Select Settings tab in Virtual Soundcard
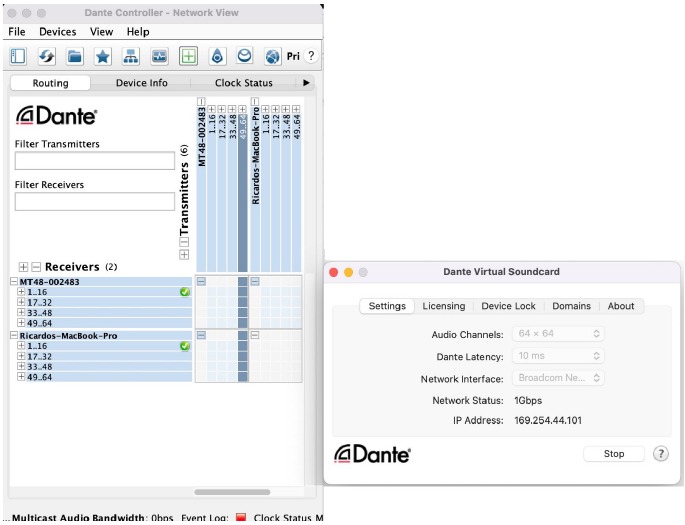685x525 pixels. [387, 306]
